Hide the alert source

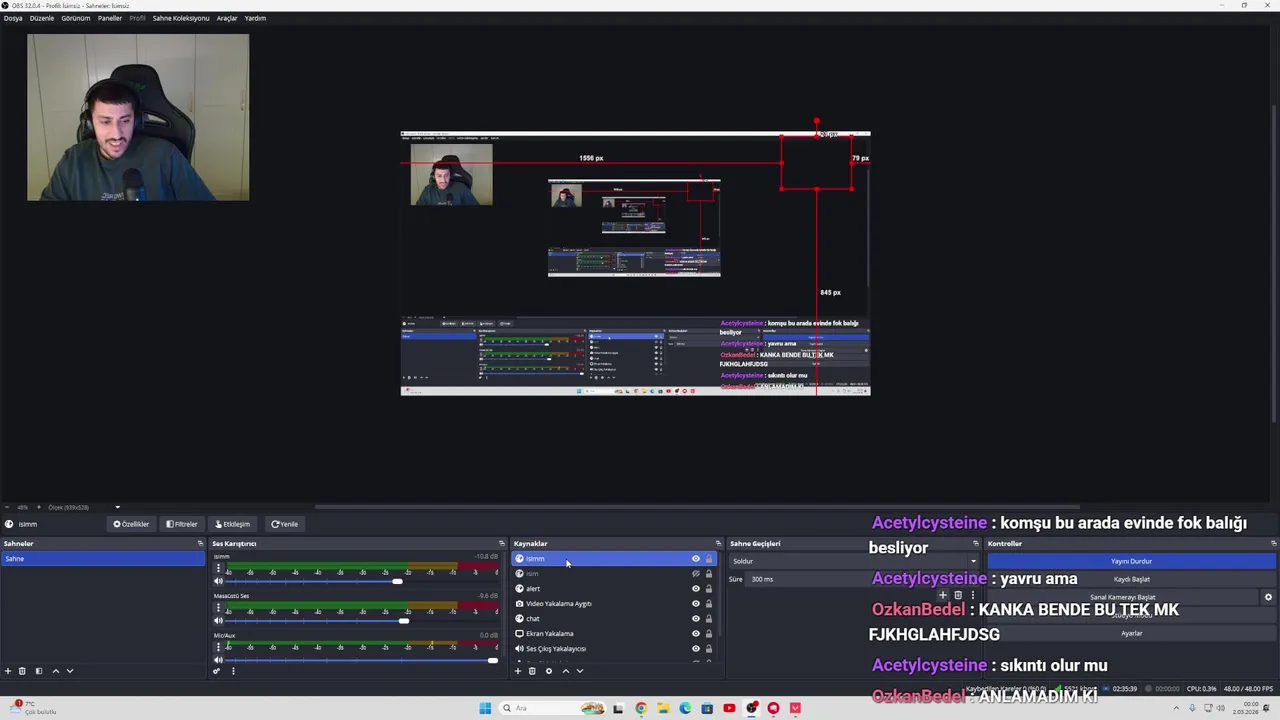click(x=696, y=589)
